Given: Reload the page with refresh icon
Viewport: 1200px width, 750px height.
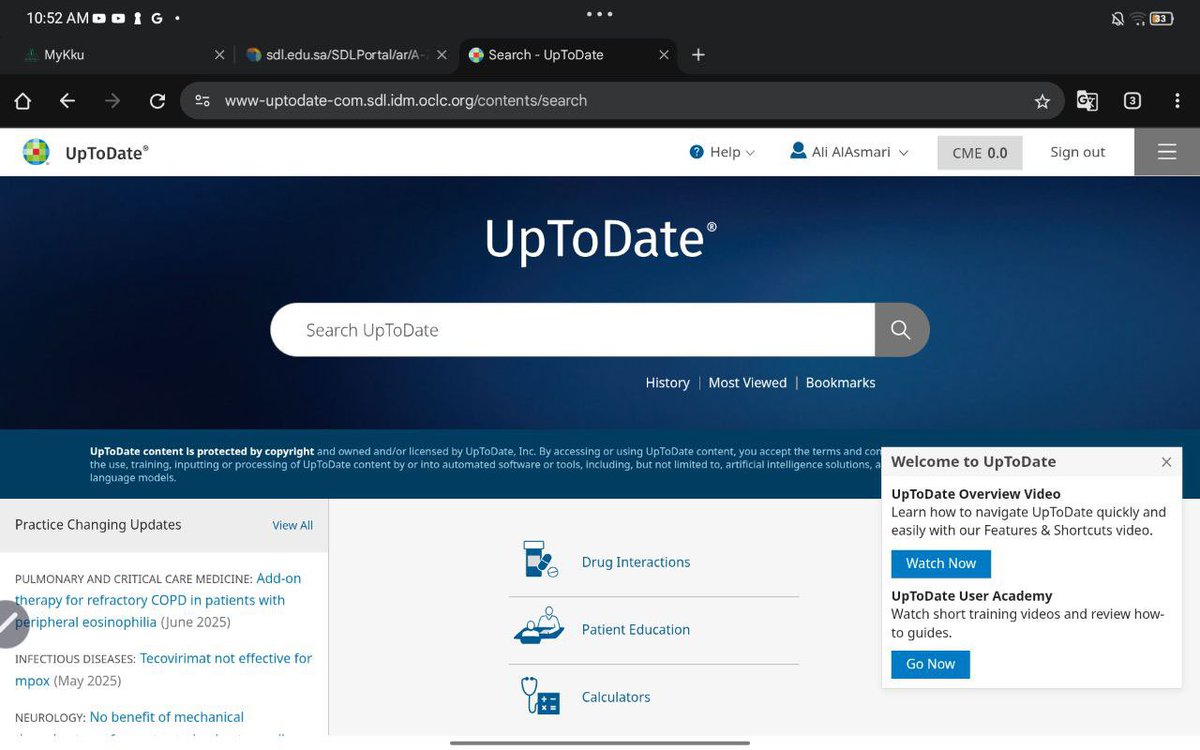Looking at the screenshot, I should (x=157, y=101).
